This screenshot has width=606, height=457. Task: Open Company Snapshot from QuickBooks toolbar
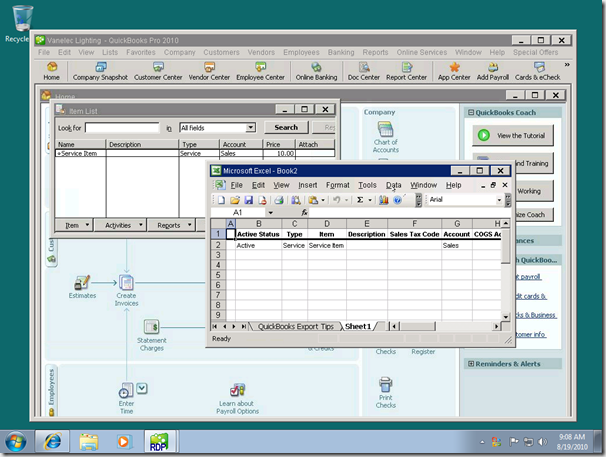coord(100,71)
